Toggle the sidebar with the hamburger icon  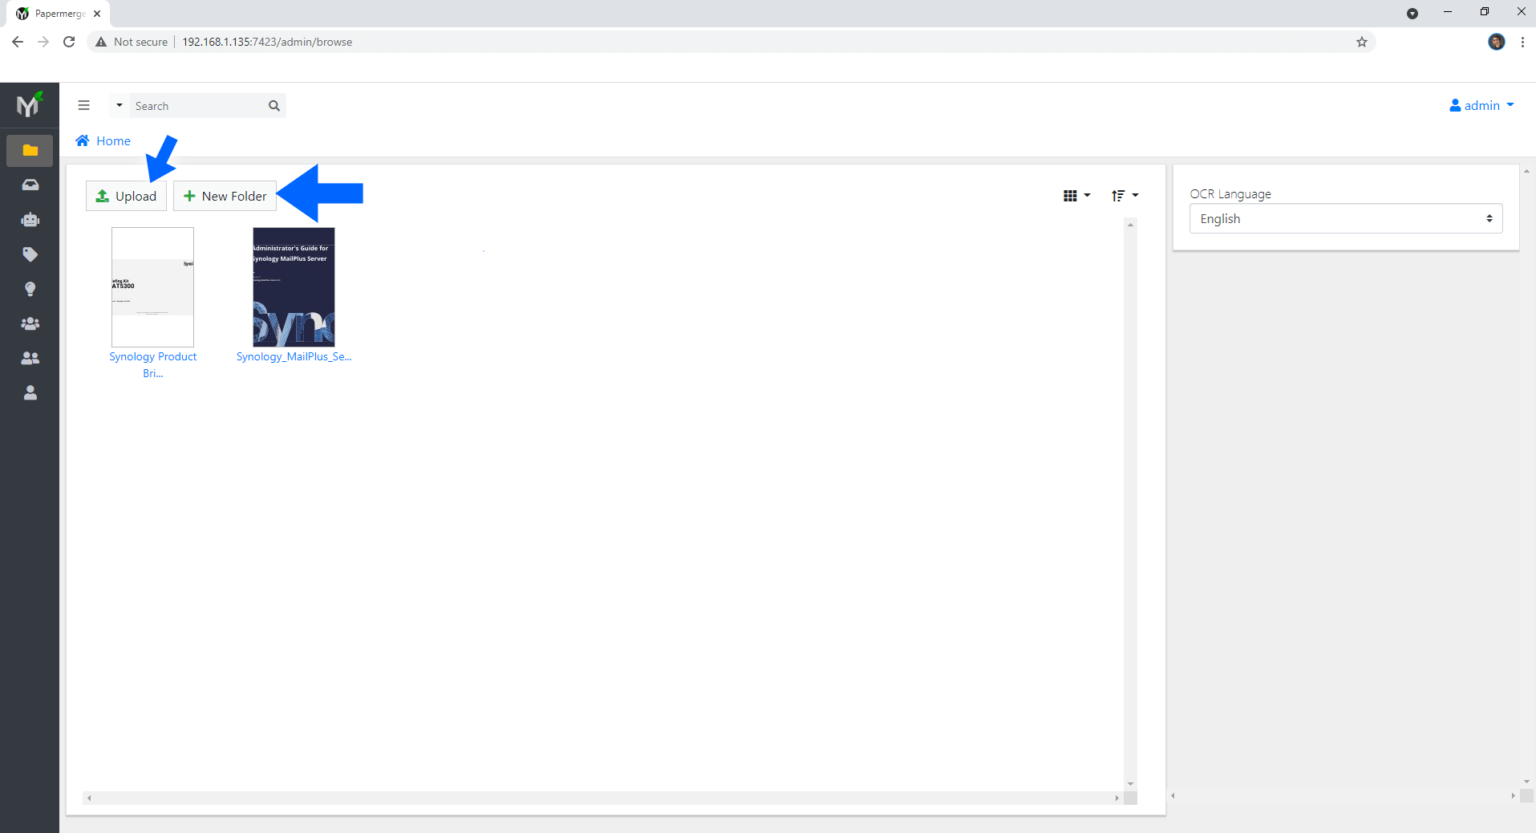tap(84, 104)
